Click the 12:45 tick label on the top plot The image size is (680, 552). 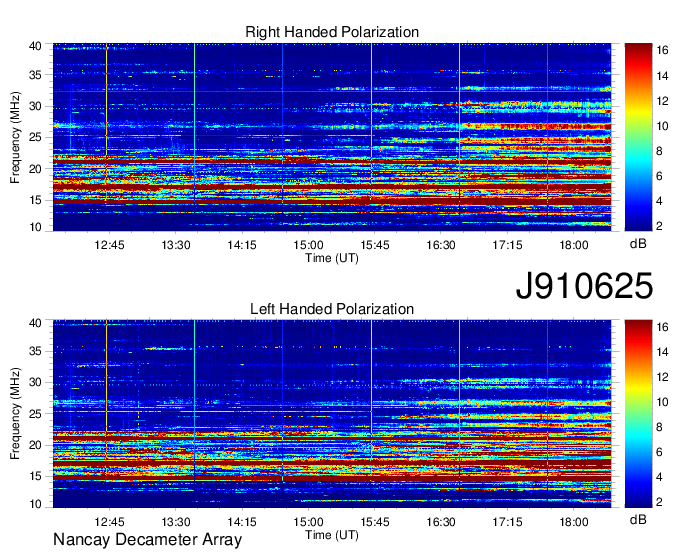(x=109, y=245)
